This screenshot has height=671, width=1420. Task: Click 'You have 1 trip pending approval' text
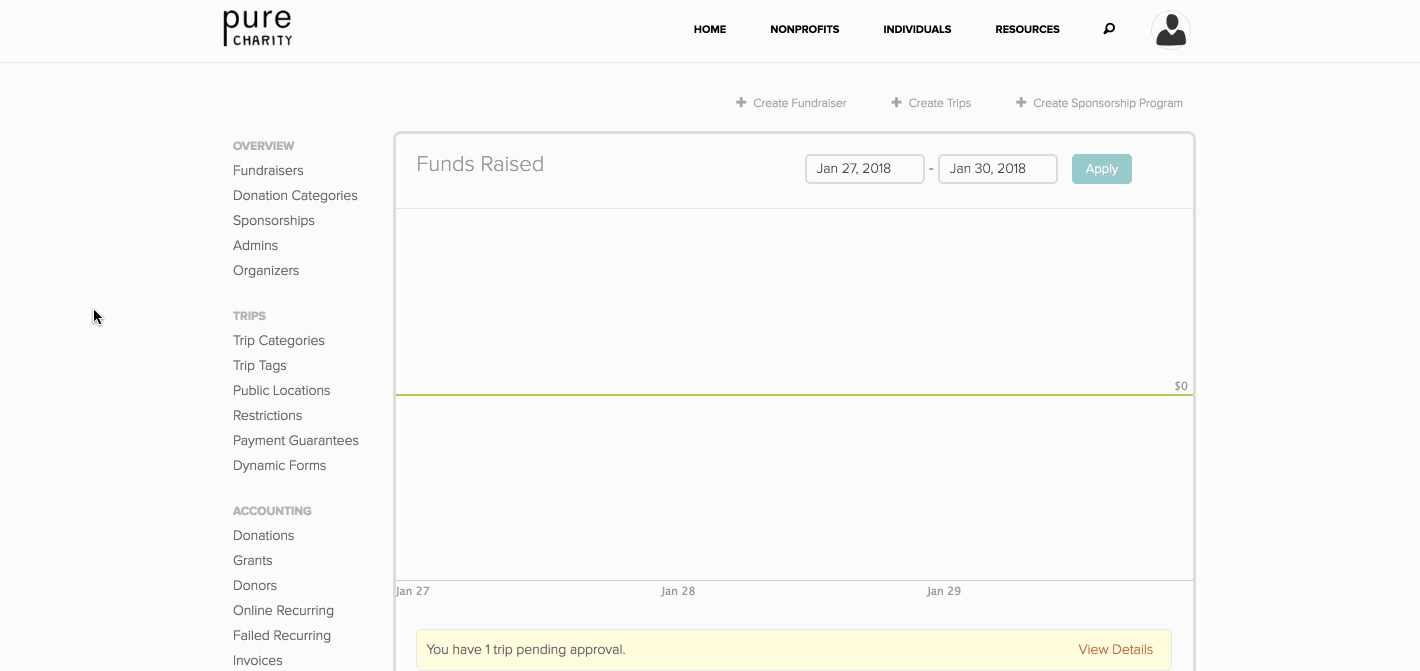pyautogui.click(x=526, y=649)
